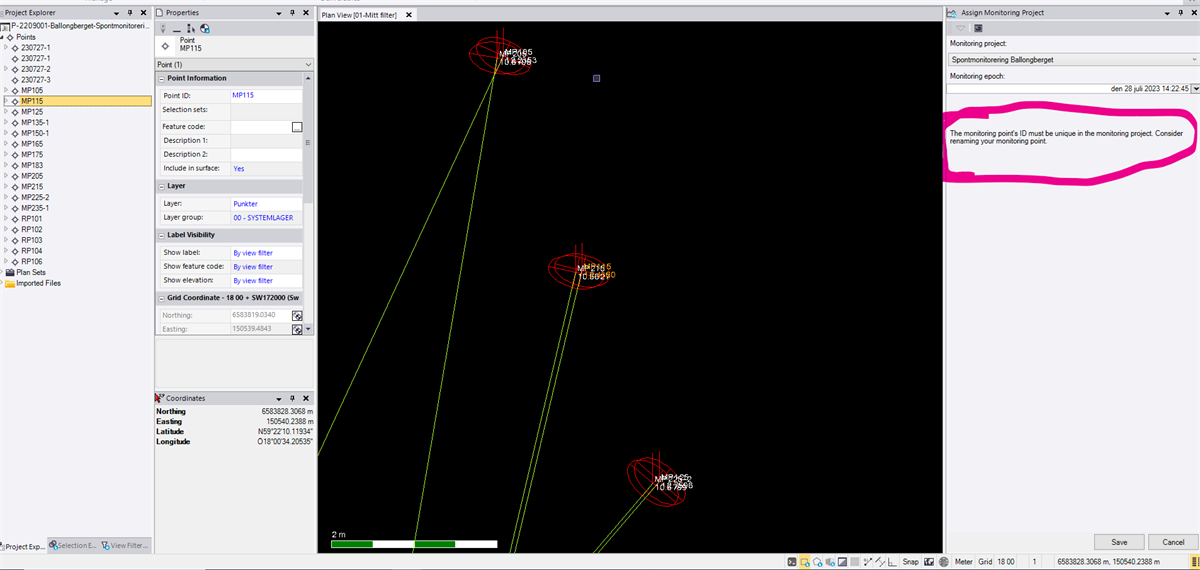Click the Northing coordinate picker icon
The height and width of the screenshot is (570, 1200).
[x=297, y=316]
